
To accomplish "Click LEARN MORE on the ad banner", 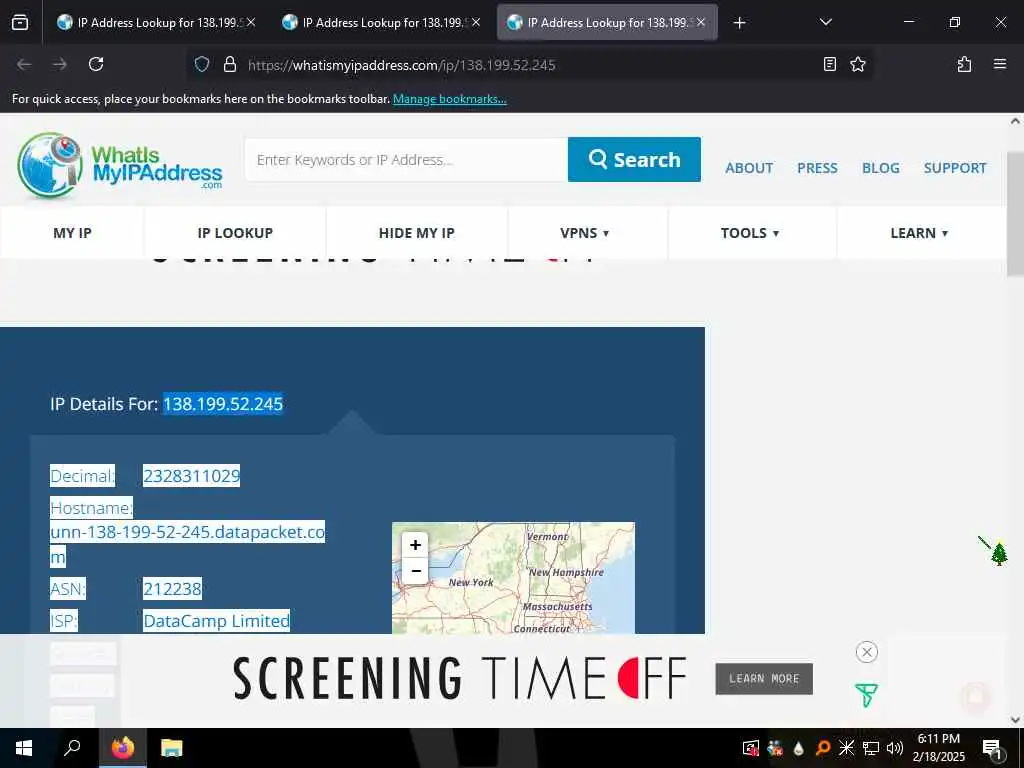I will click(x=764, y=679).
